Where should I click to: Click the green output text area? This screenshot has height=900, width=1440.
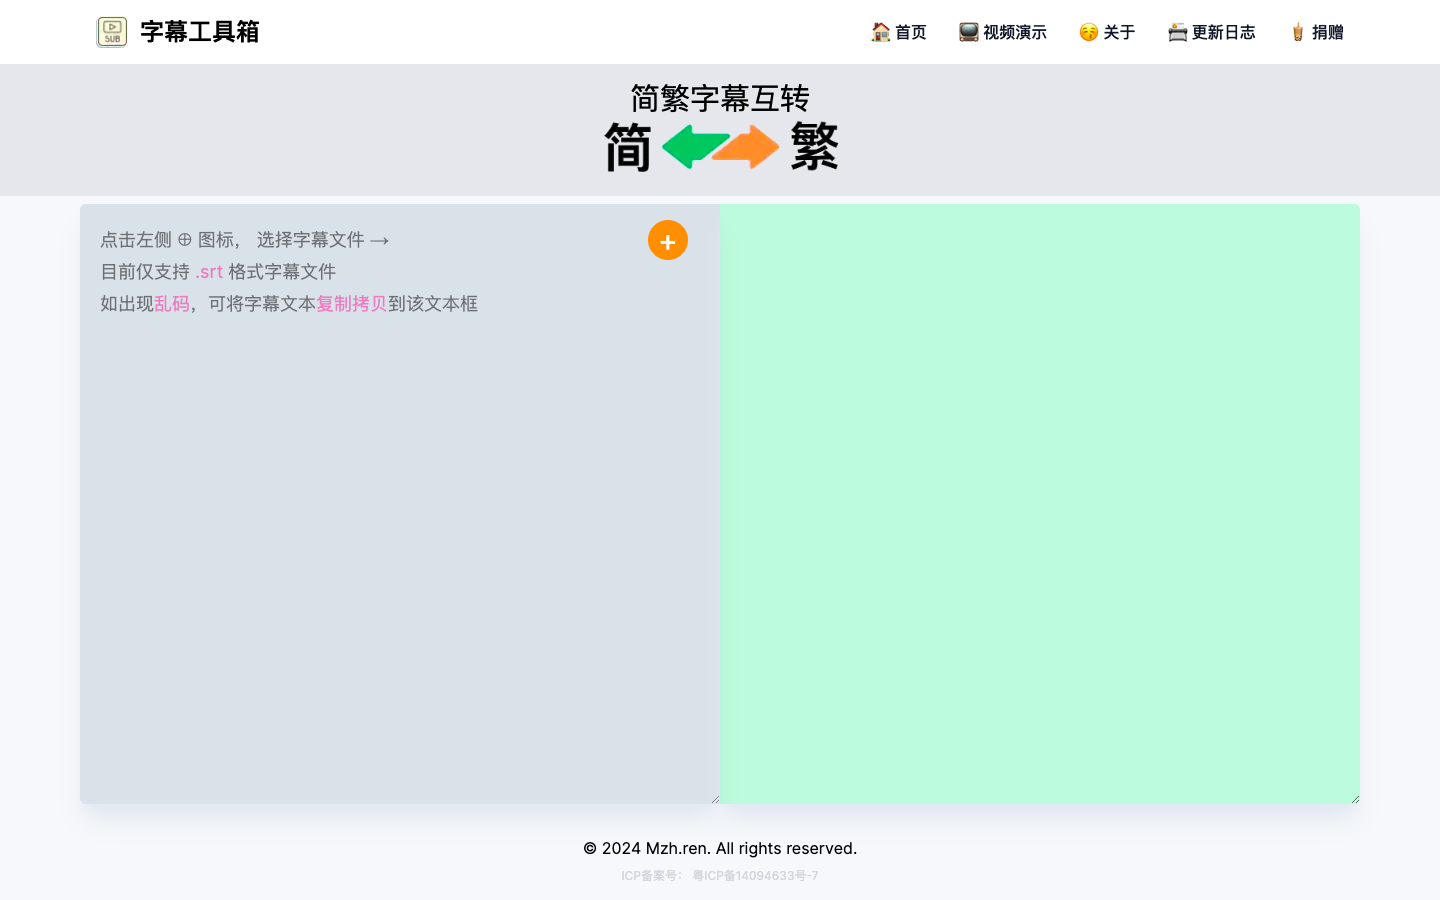tap(1040, 500)
